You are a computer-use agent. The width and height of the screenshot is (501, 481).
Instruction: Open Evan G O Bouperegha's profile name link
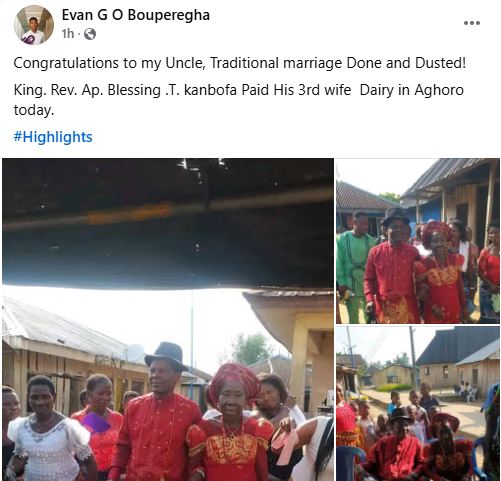click(136, 15)
